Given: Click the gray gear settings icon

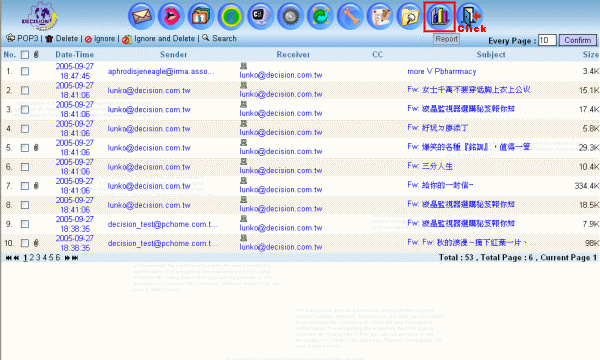Looking at the screenshot, I should (x=290, y=16).
